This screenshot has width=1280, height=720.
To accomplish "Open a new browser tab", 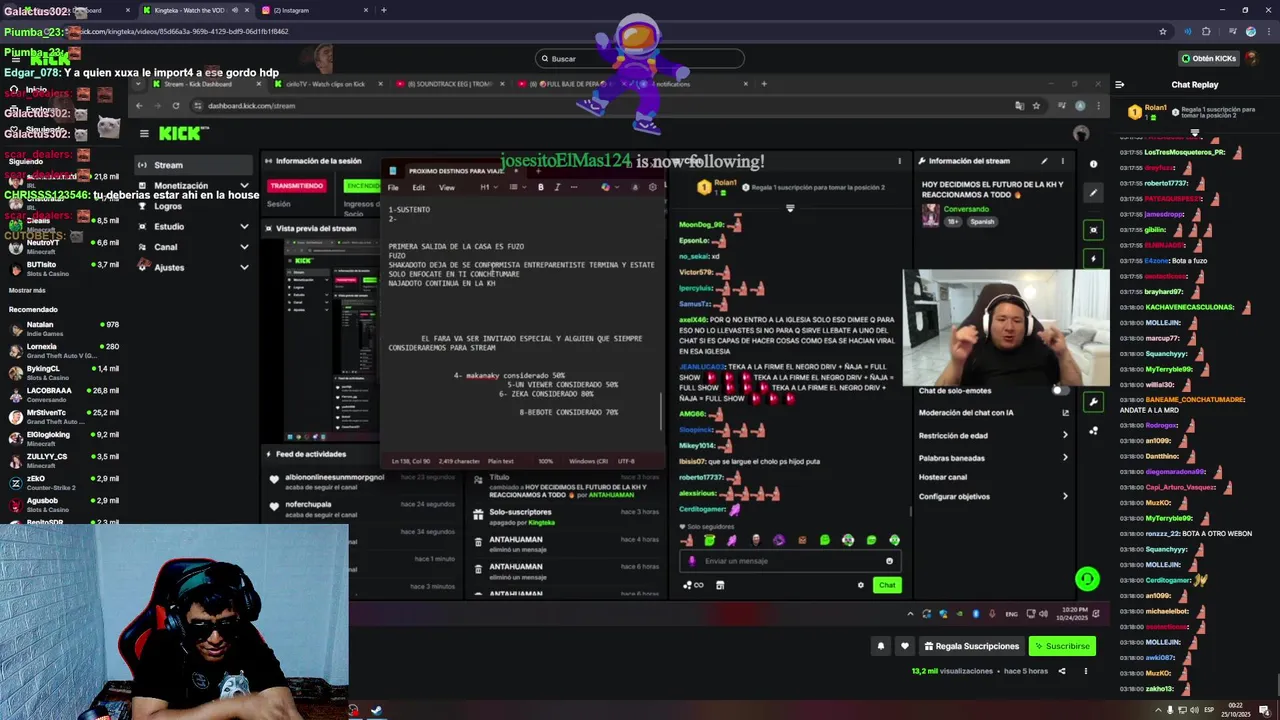I will tap(384, 10).
